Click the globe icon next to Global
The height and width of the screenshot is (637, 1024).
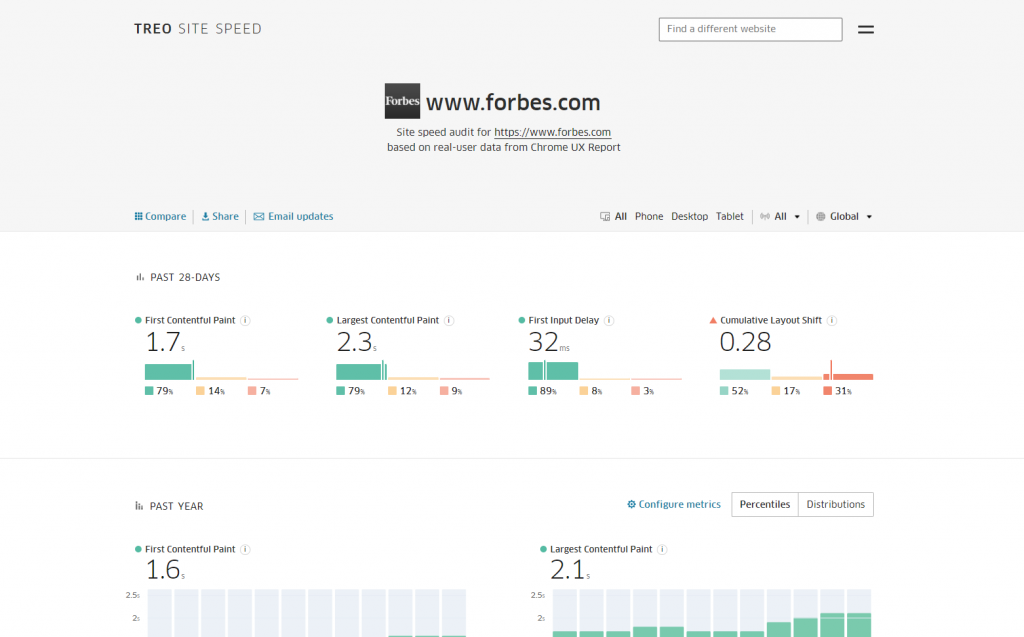[x=820, y=216]
